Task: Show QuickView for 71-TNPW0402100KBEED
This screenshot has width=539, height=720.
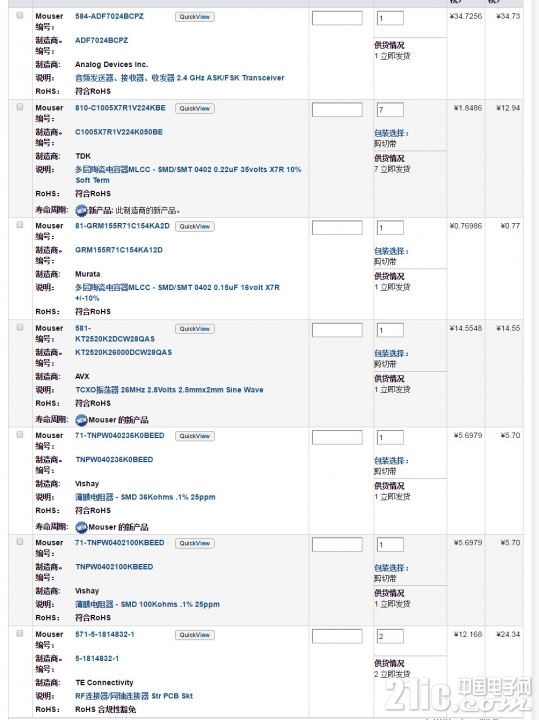Action: click(x=195, y=543)
